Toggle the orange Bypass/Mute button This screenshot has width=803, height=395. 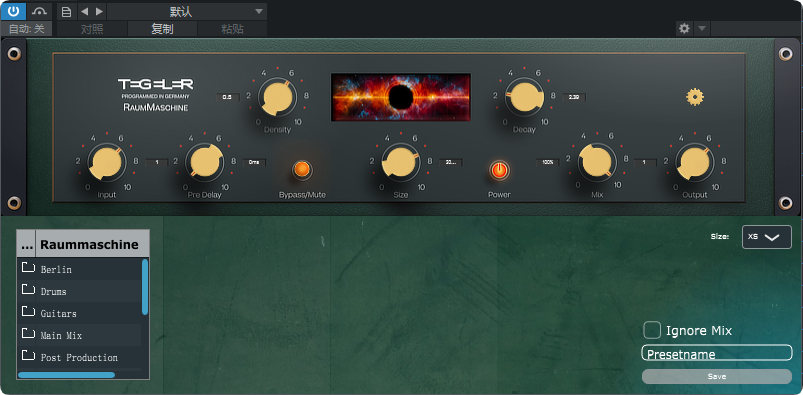tap(302, 170)
